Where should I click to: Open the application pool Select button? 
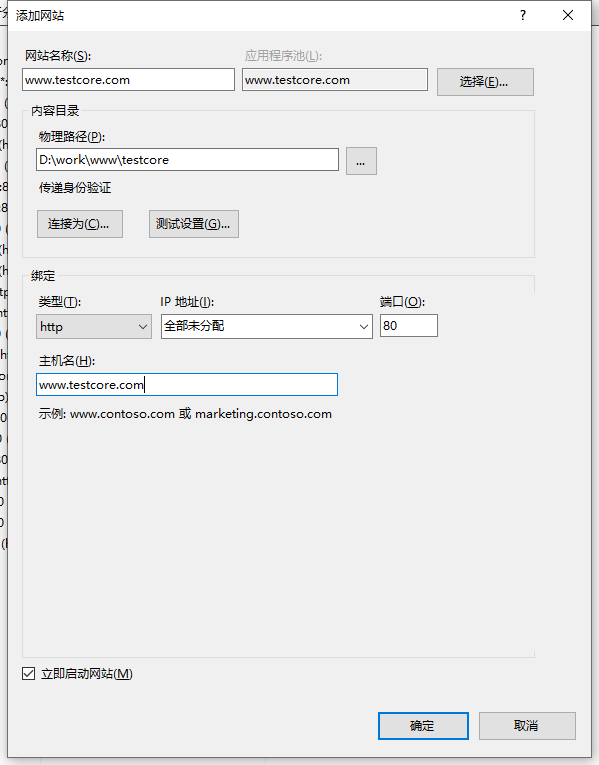click(x=485, y=81)
